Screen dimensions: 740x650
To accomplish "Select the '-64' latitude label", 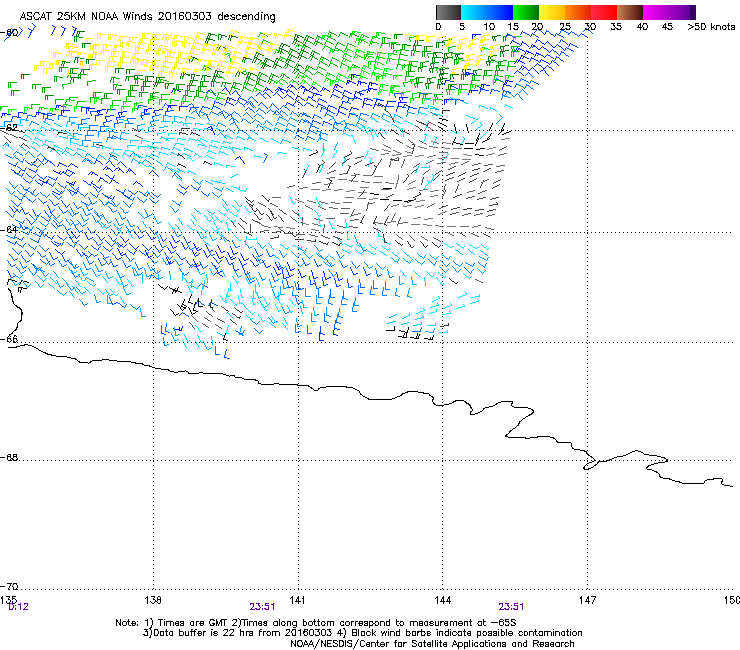I will 9,229.
